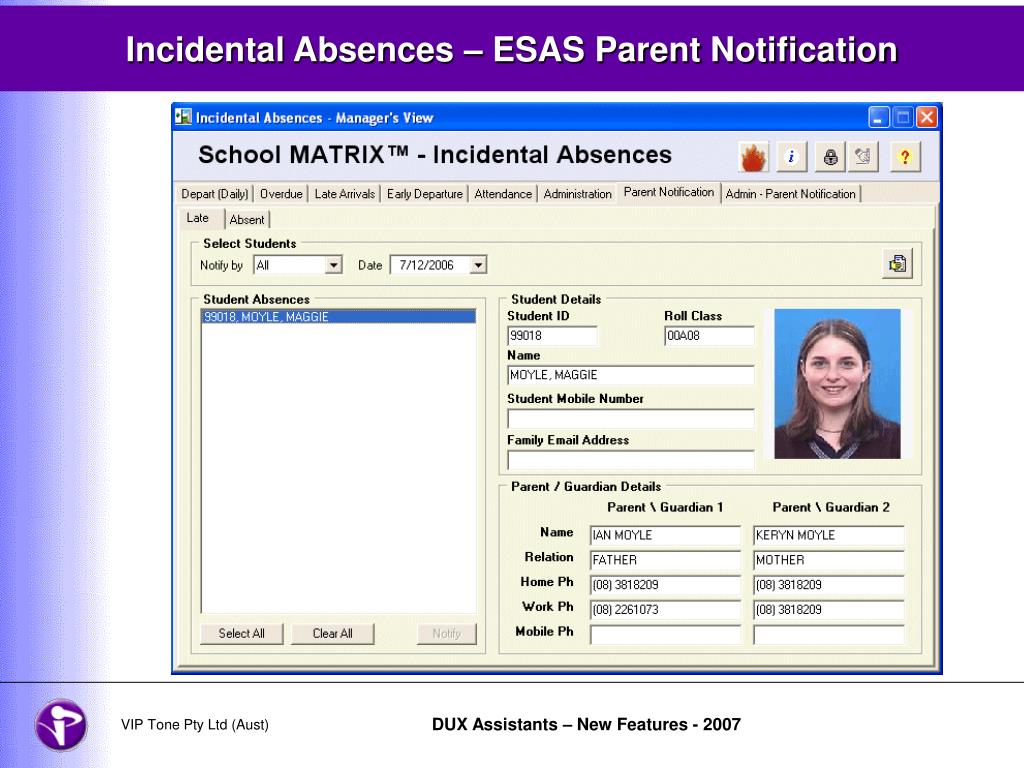Click the Notify button
1024x768 pixels.
pos(447,633)
